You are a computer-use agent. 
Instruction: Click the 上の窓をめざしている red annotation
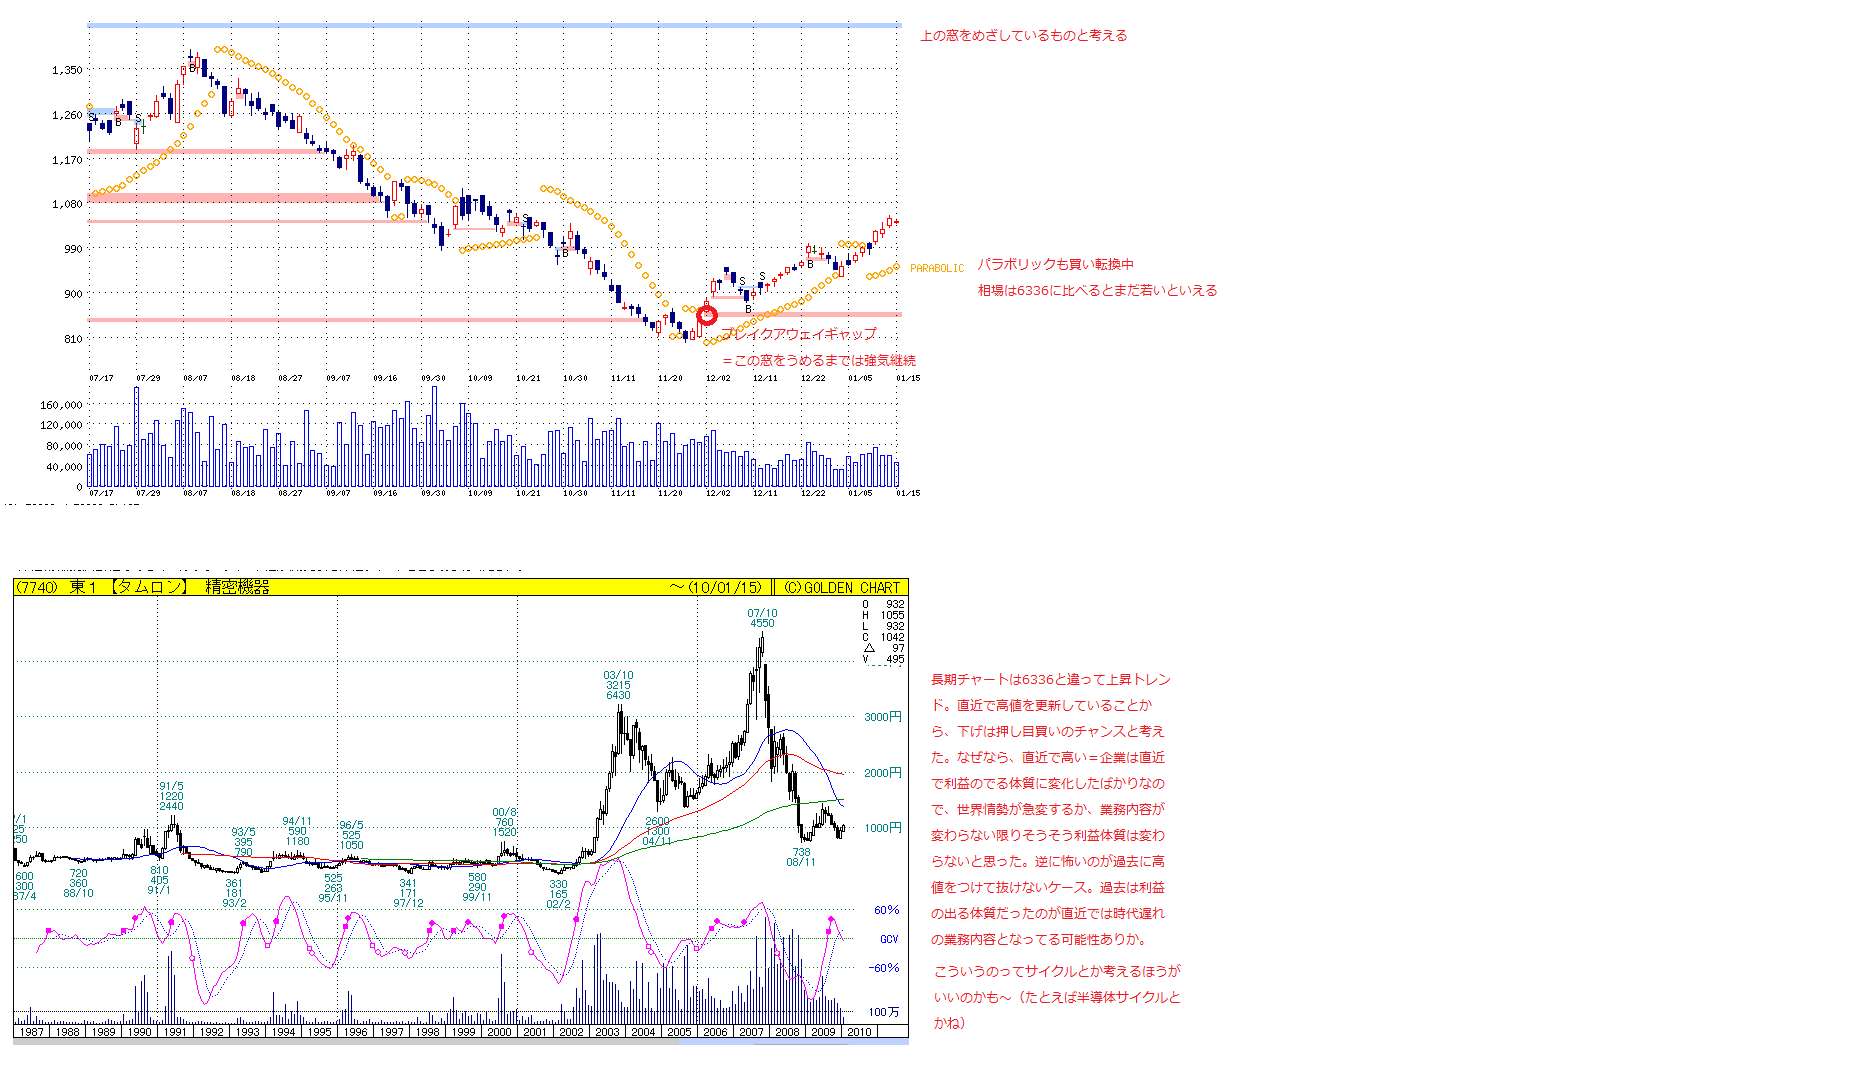click(1023, 36)
